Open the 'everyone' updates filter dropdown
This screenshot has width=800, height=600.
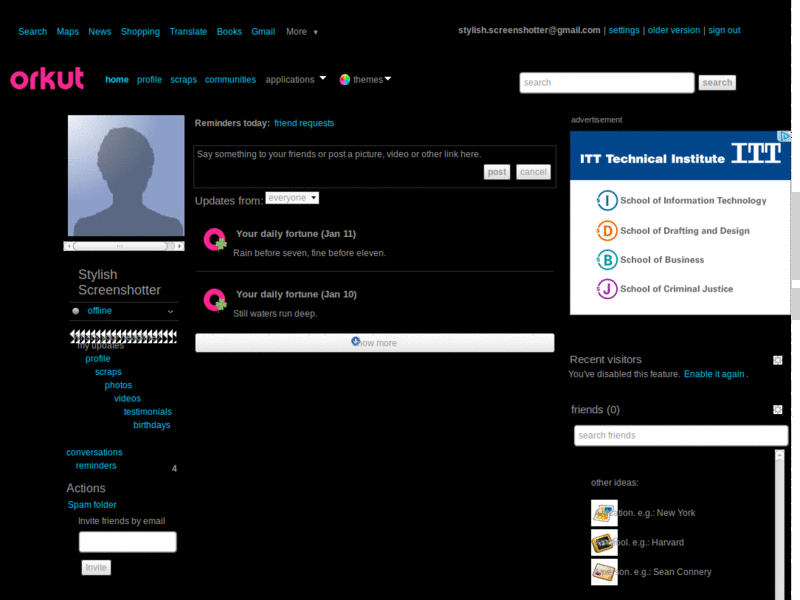click(292, 198)
